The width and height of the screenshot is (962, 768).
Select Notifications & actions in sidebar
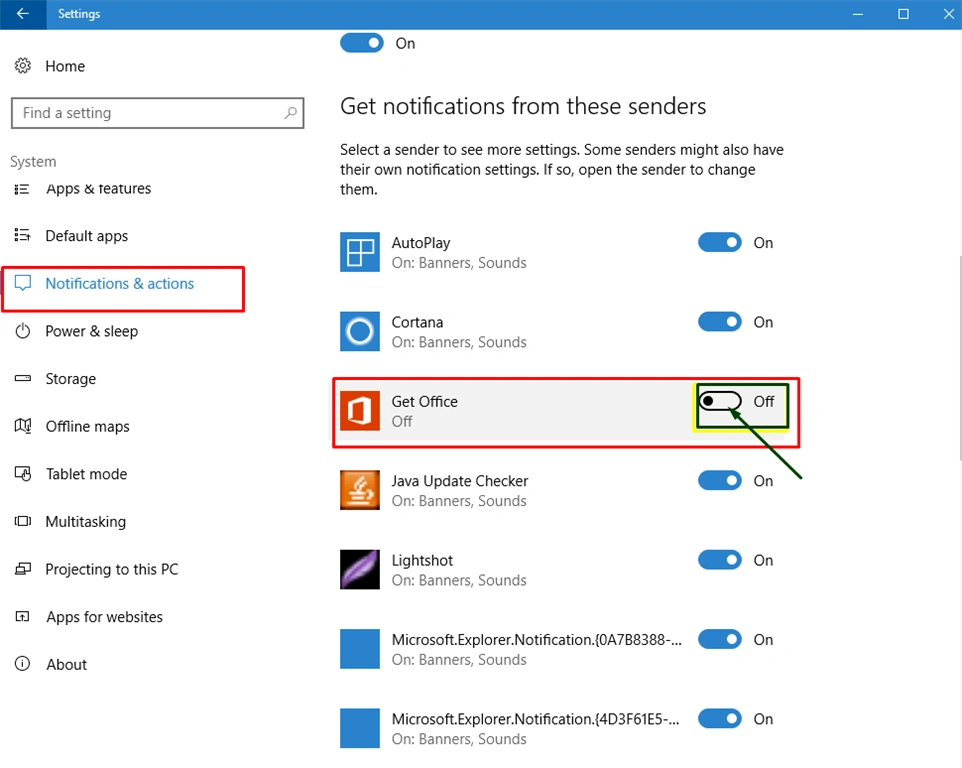(120, 284)
